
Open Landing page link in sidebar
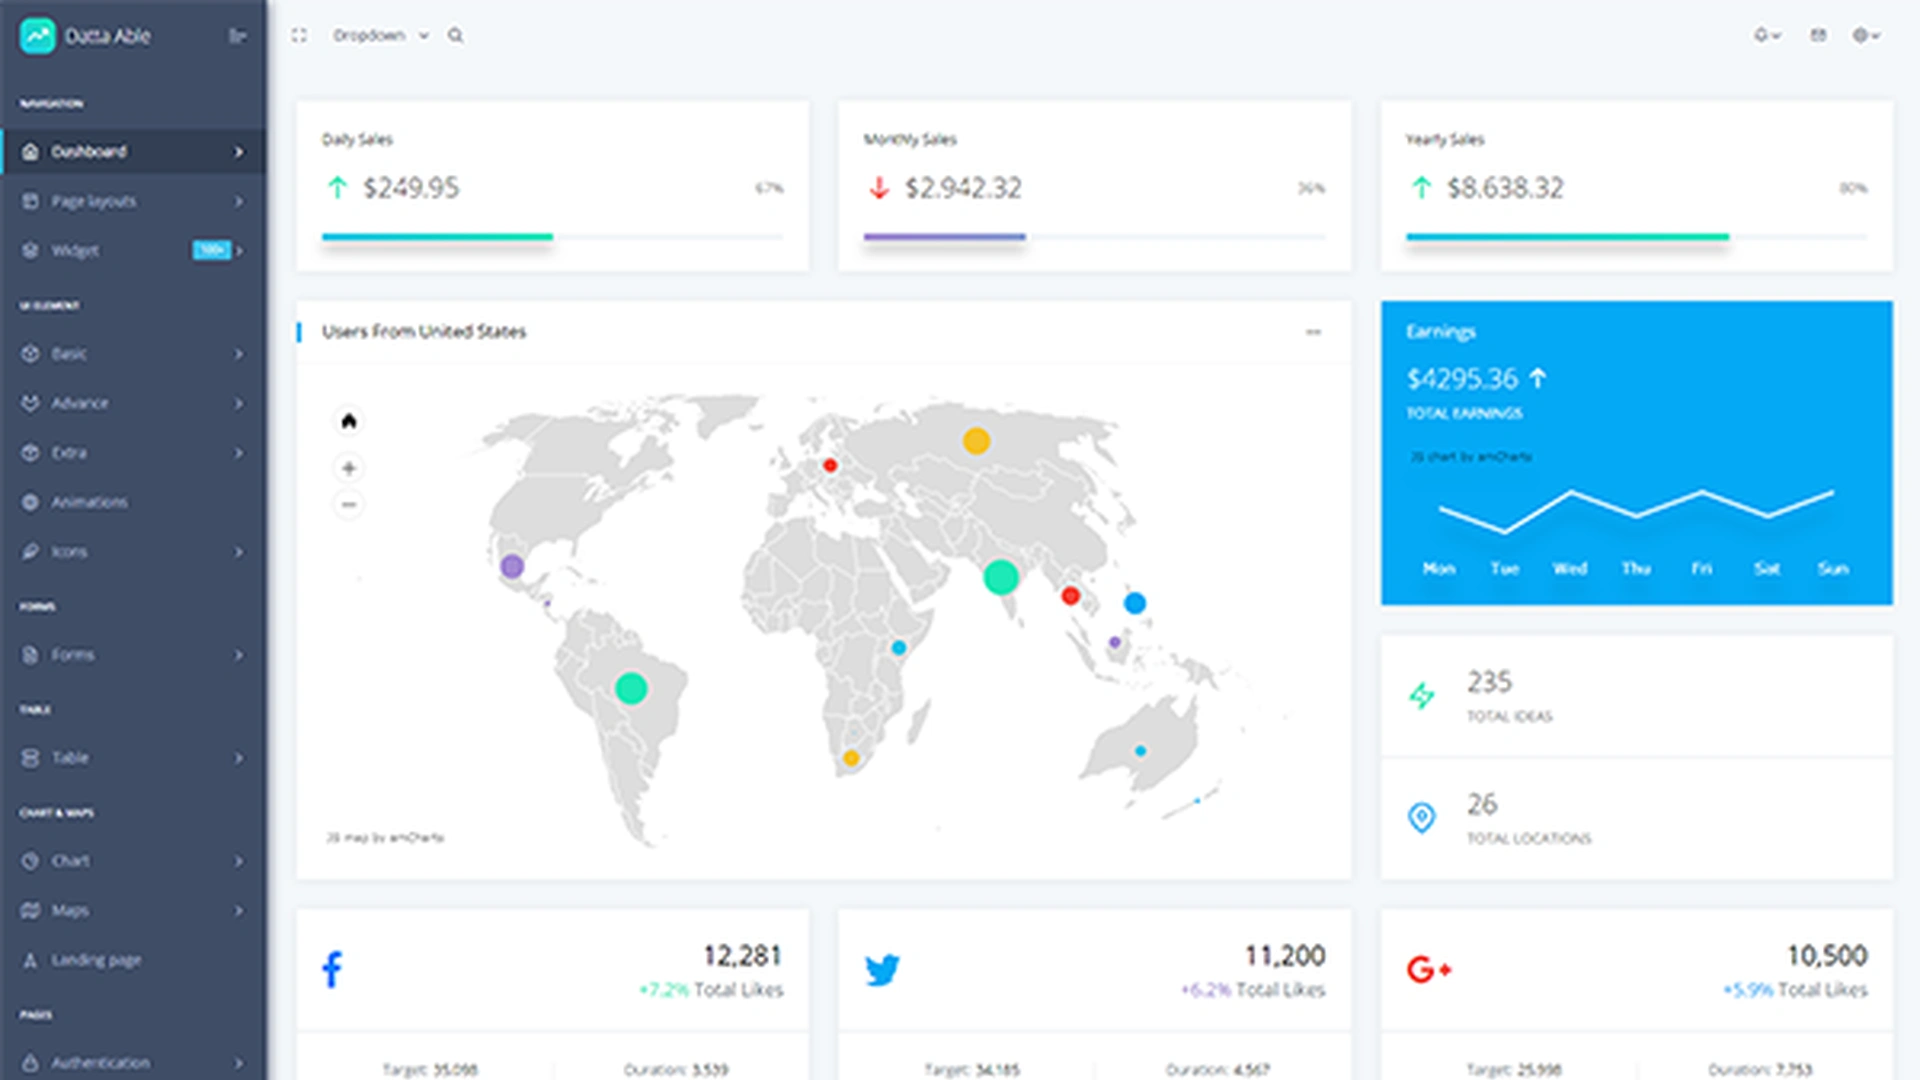coord(96,960)
